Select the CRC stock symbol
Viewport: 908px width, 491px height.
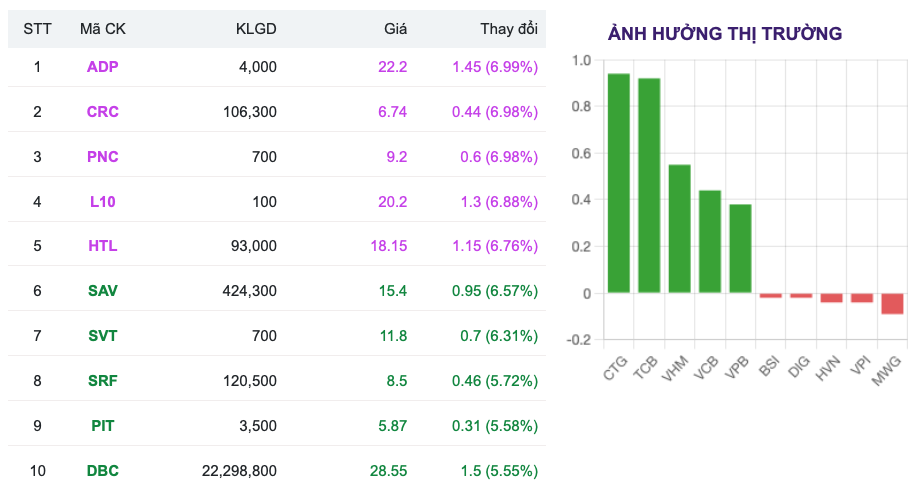click(x=102, y=112)
